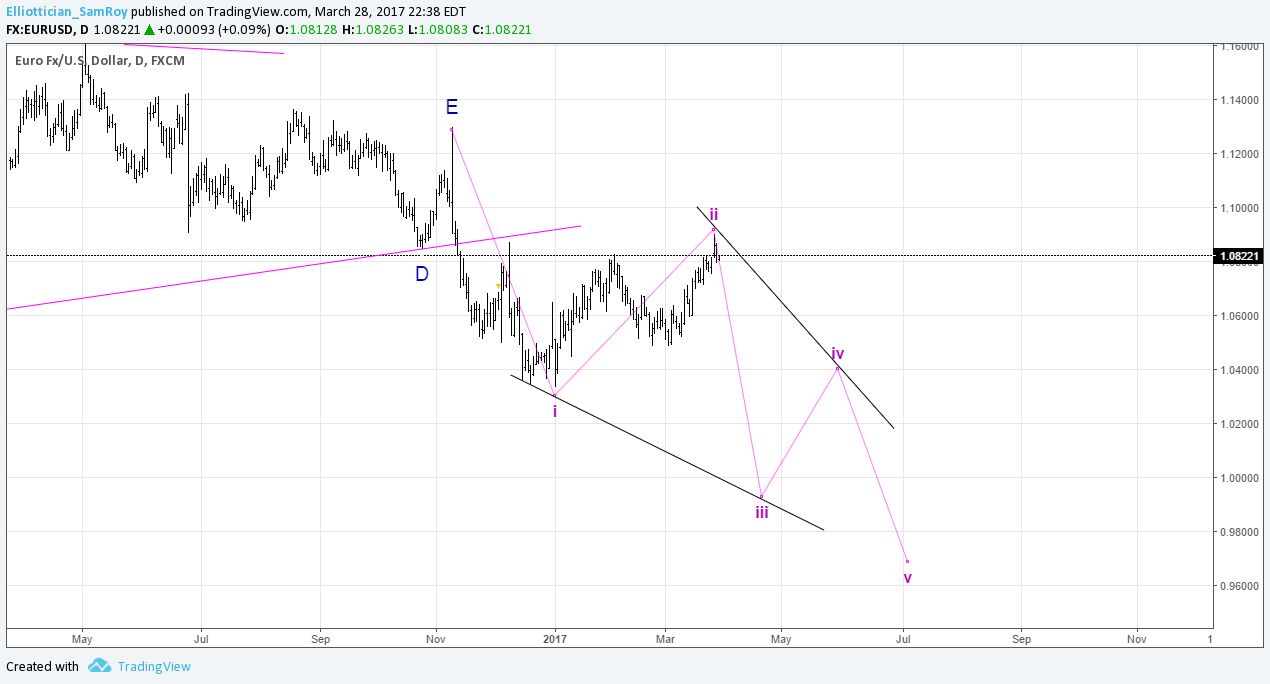Click the Created with text
1270x684 pixels.
pyautogui.click(x=42, y=667)
